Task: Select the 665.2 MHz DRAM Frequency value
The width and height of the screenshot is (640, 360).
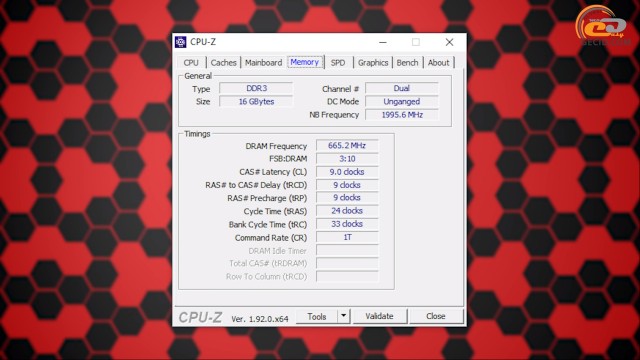Action: pyautogui.click(x=347, y=145)
